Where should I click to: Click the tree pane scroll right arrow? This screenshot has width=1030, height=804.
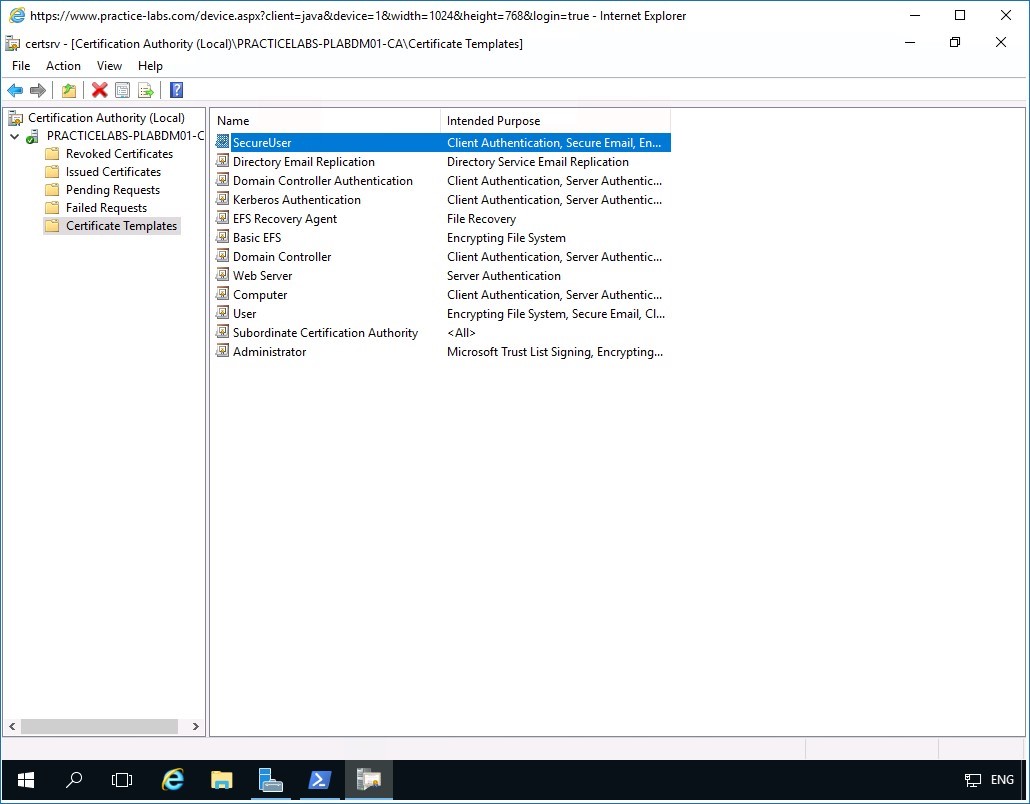click(195, 726)
